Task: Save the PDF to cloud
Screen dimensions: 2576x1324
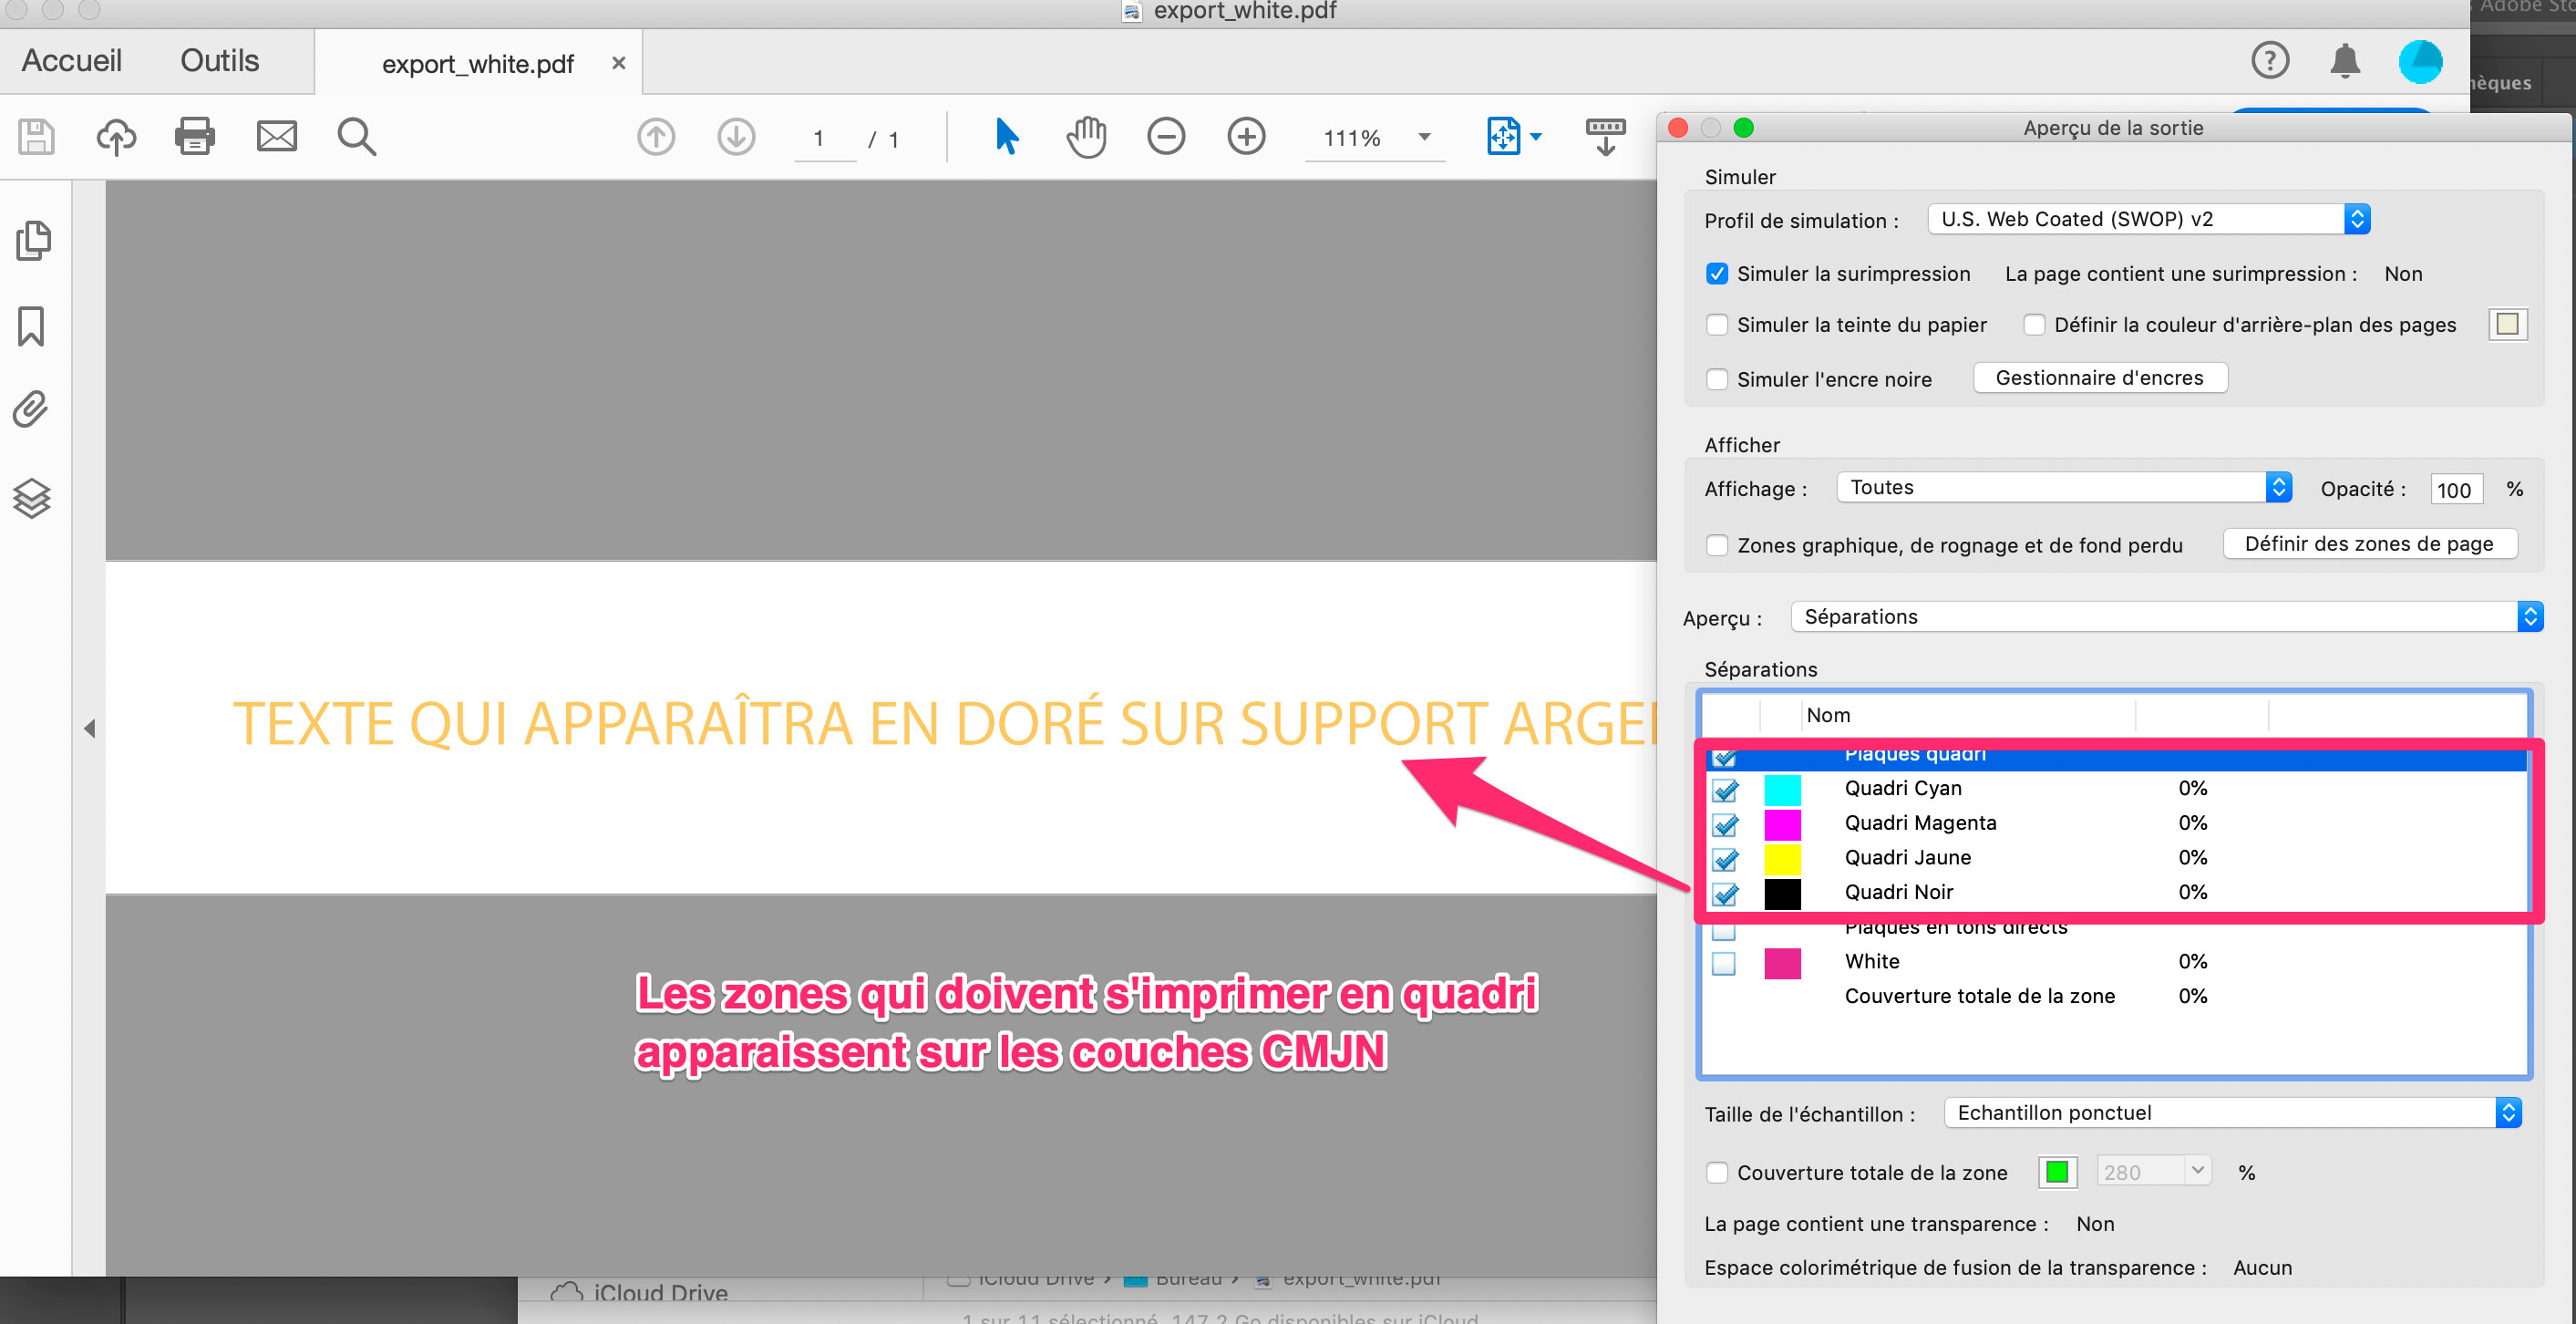Action: [115, 137]
